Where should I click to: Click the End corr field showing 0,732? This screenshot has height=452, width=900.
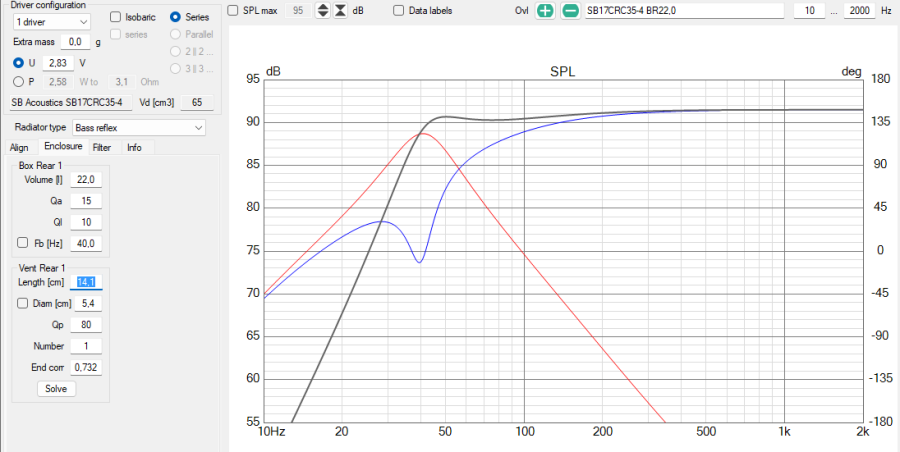coord(86,367)
